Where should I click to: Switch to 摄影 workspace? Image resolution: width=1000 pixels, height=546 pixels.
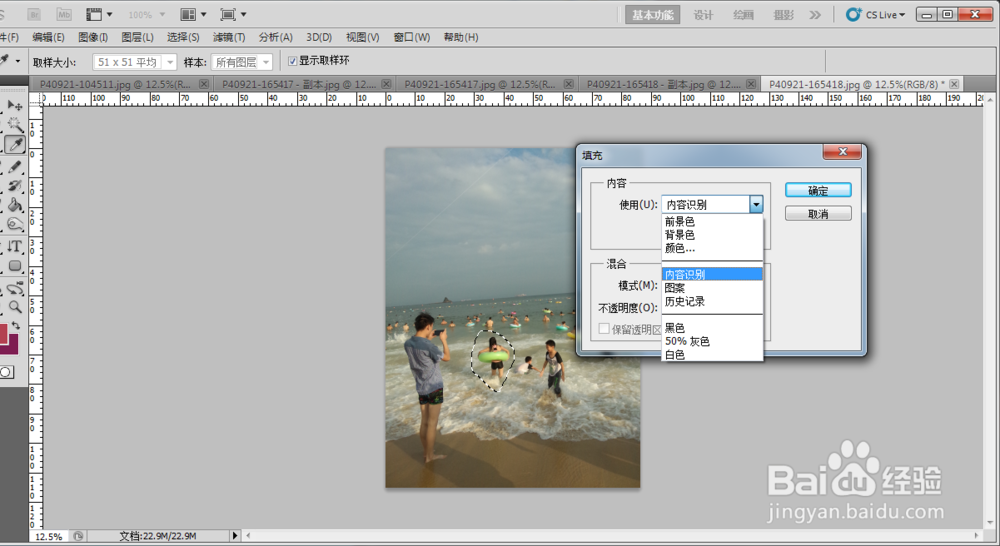click(783, 15)
